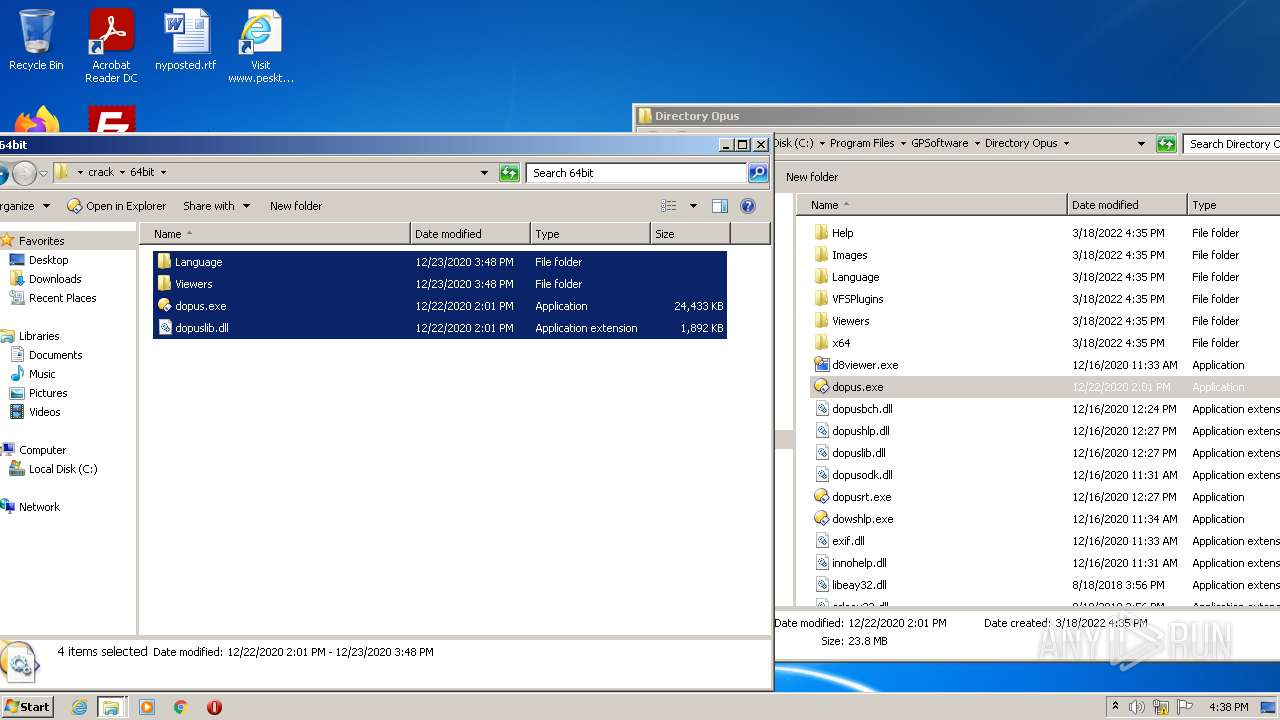Open the Help question mark icon
The width and height of the screenshot is (1280, 720).
(x=747, y=206)
